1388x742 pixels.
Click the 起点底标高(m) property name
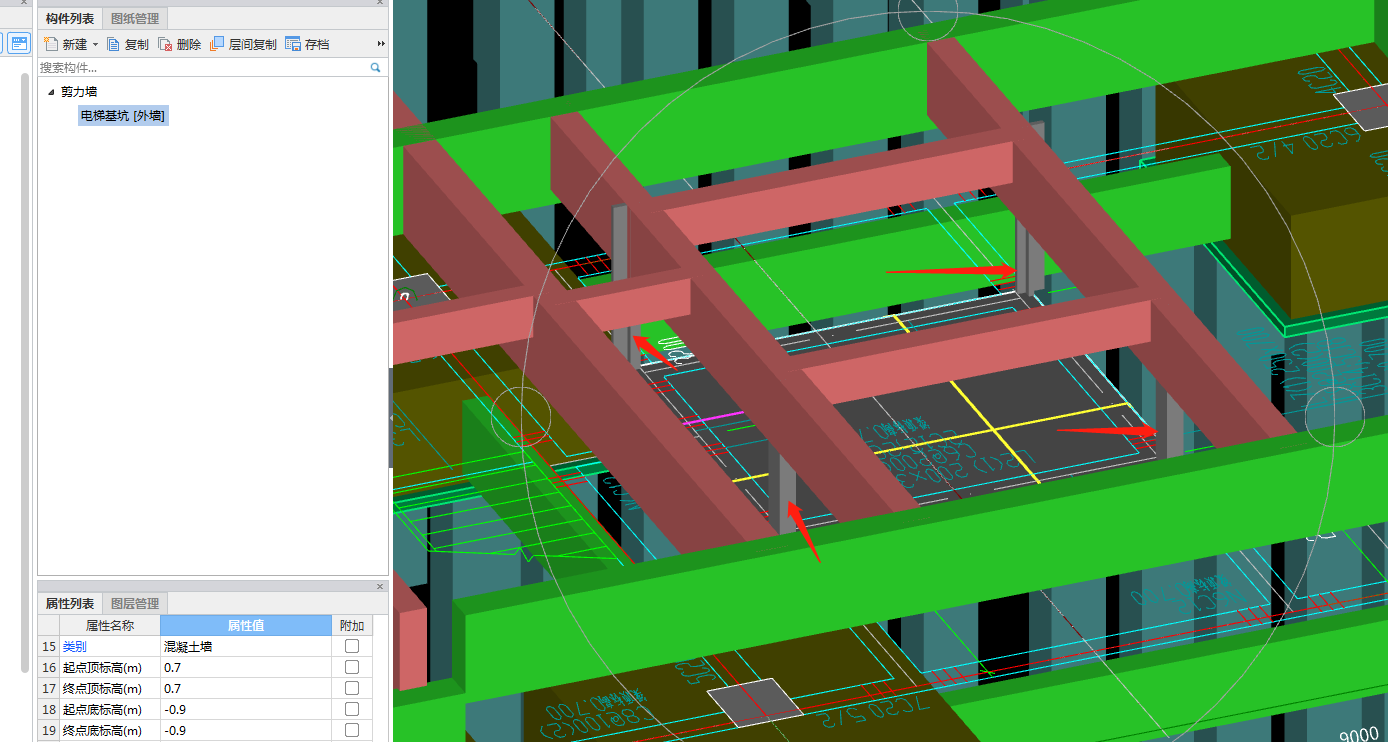(x=102, y=710)
